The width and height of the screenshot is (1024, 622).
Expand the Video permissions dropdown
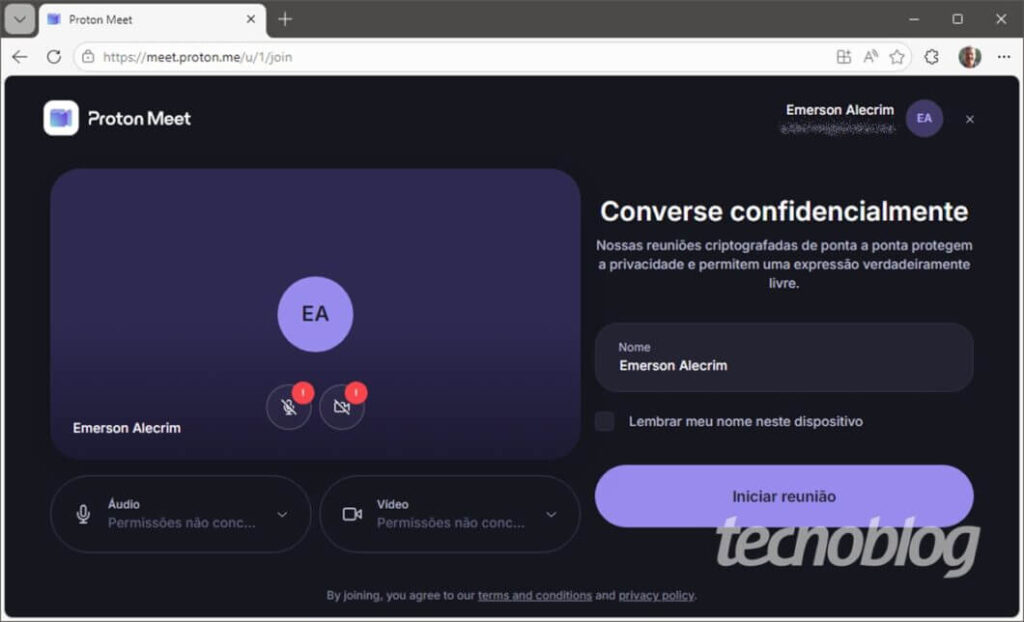pyautogui.click(x=551, y=513)
